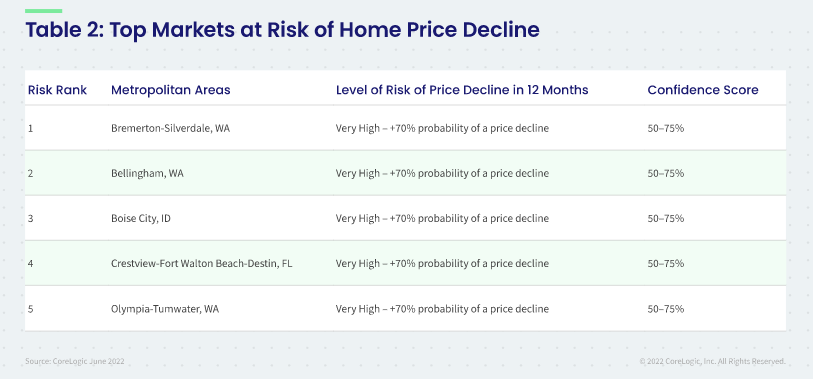The width and height of the screenshot is (813, 379).
Task: Click risk rank number 5
Action: (31, 309)
